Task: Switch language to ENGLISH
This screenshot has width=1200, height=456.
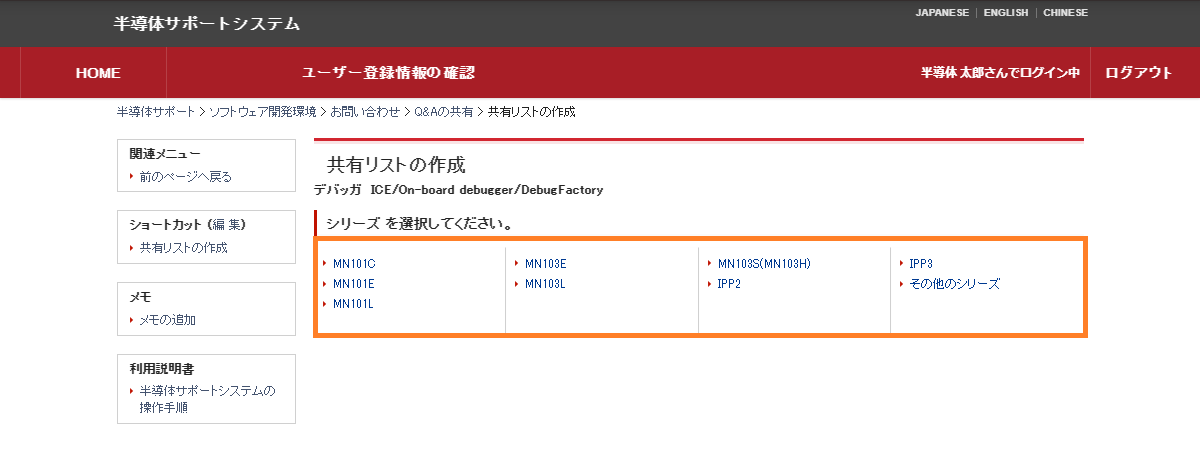Action: [x=1006, y=13]
